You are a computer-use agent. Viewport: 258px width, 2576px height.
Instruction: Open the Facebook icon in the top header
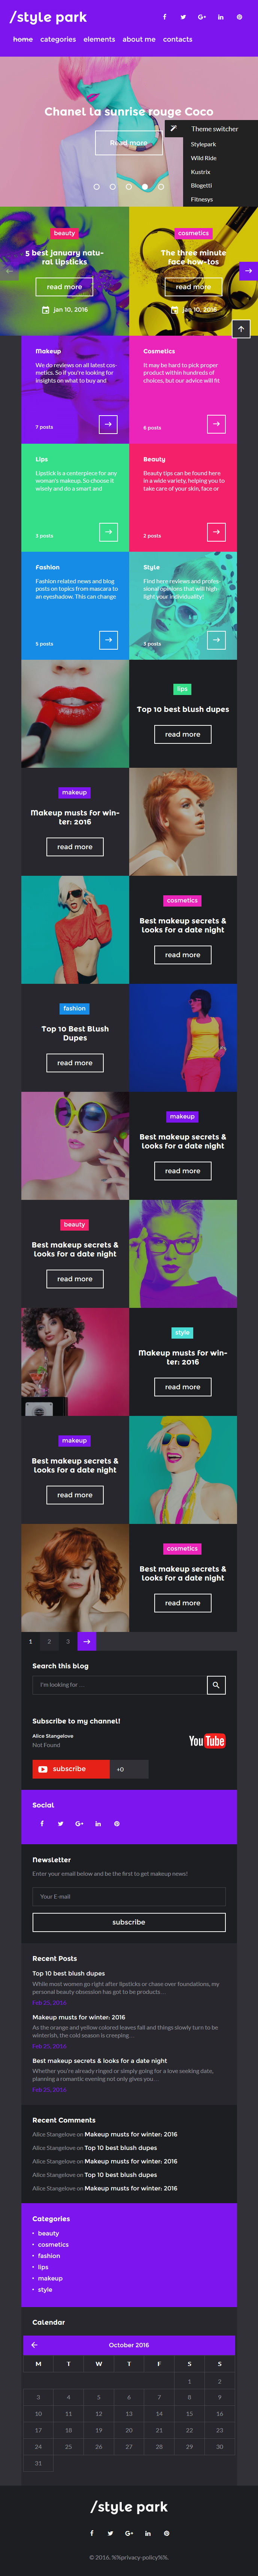(165, 17)
